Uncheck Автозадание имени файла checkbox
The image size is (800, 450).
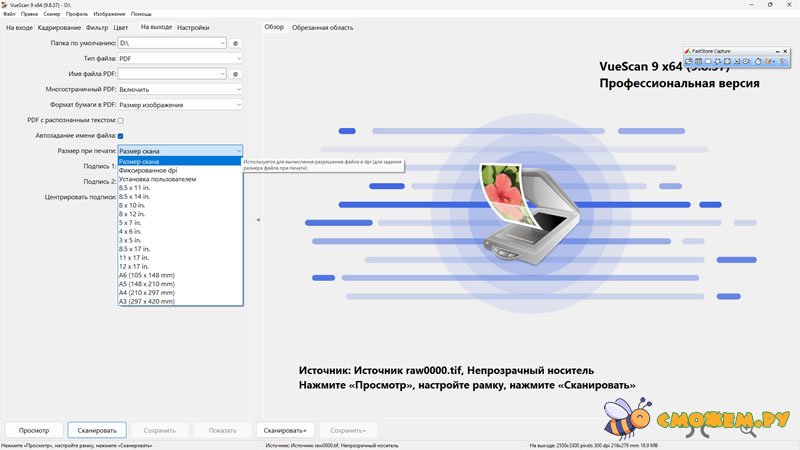120,135
